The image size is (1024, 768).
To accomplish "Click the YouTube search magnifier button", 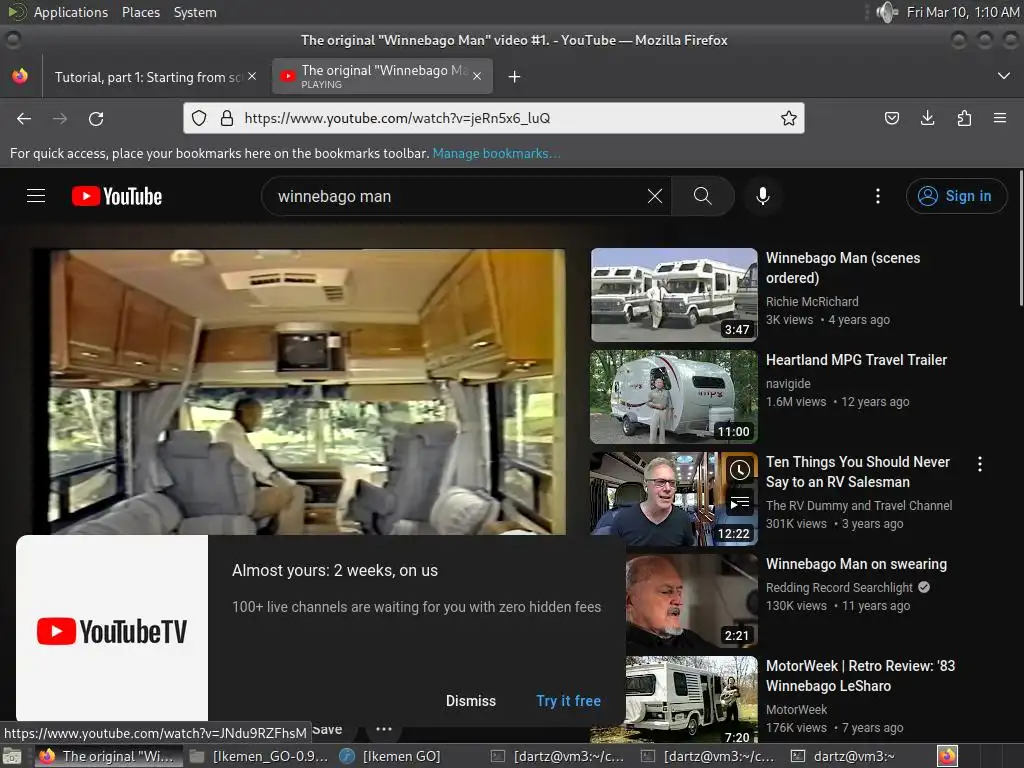I will (703, 196).
